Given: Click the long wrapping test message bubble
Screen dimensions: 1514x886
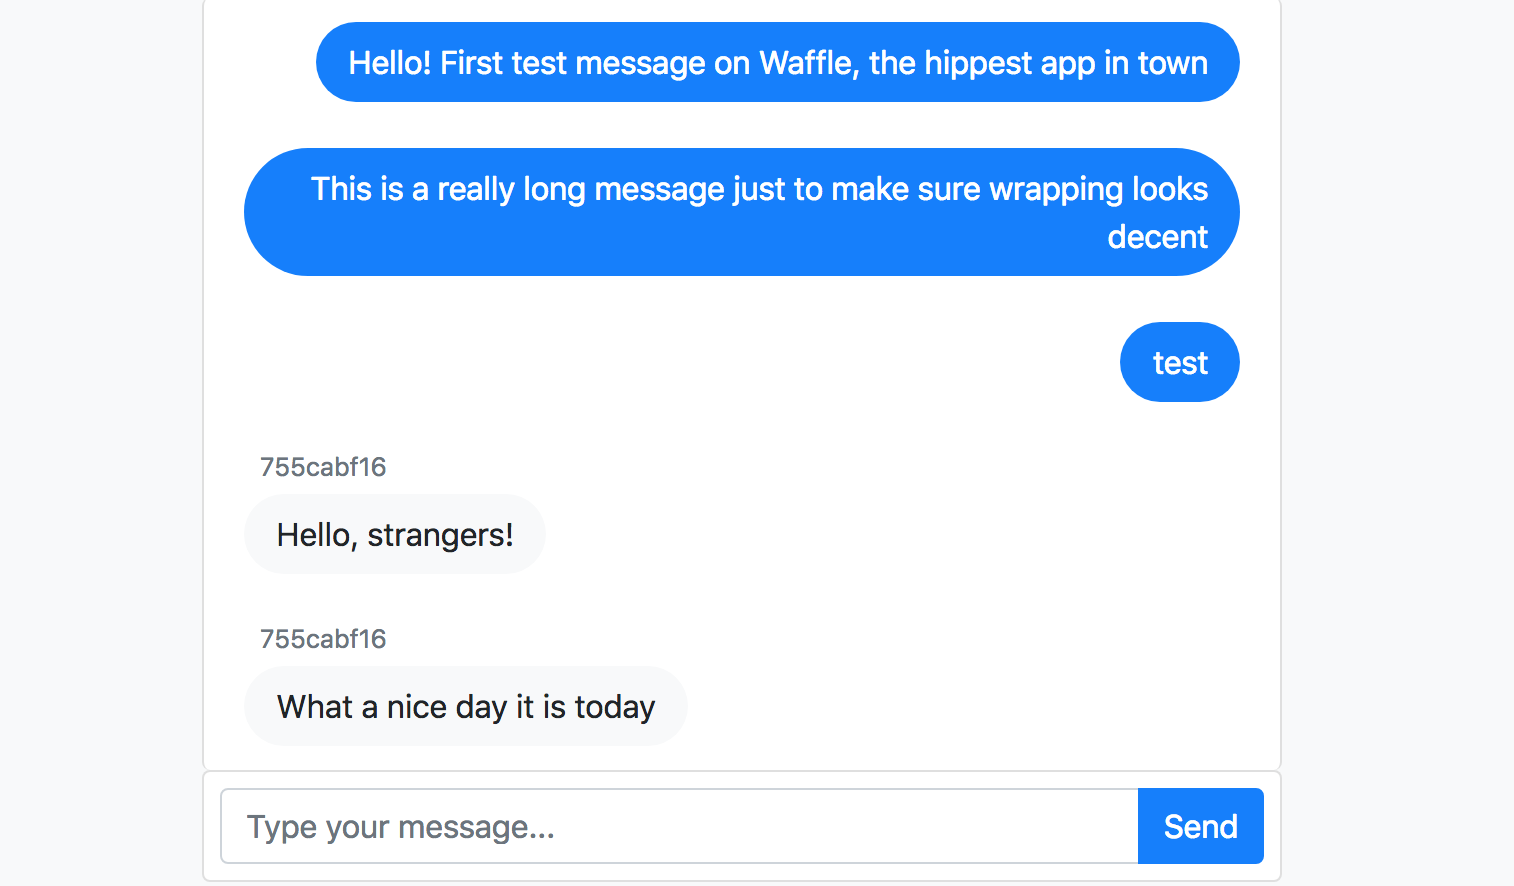Looking at the screenshot, I should 740,212.
